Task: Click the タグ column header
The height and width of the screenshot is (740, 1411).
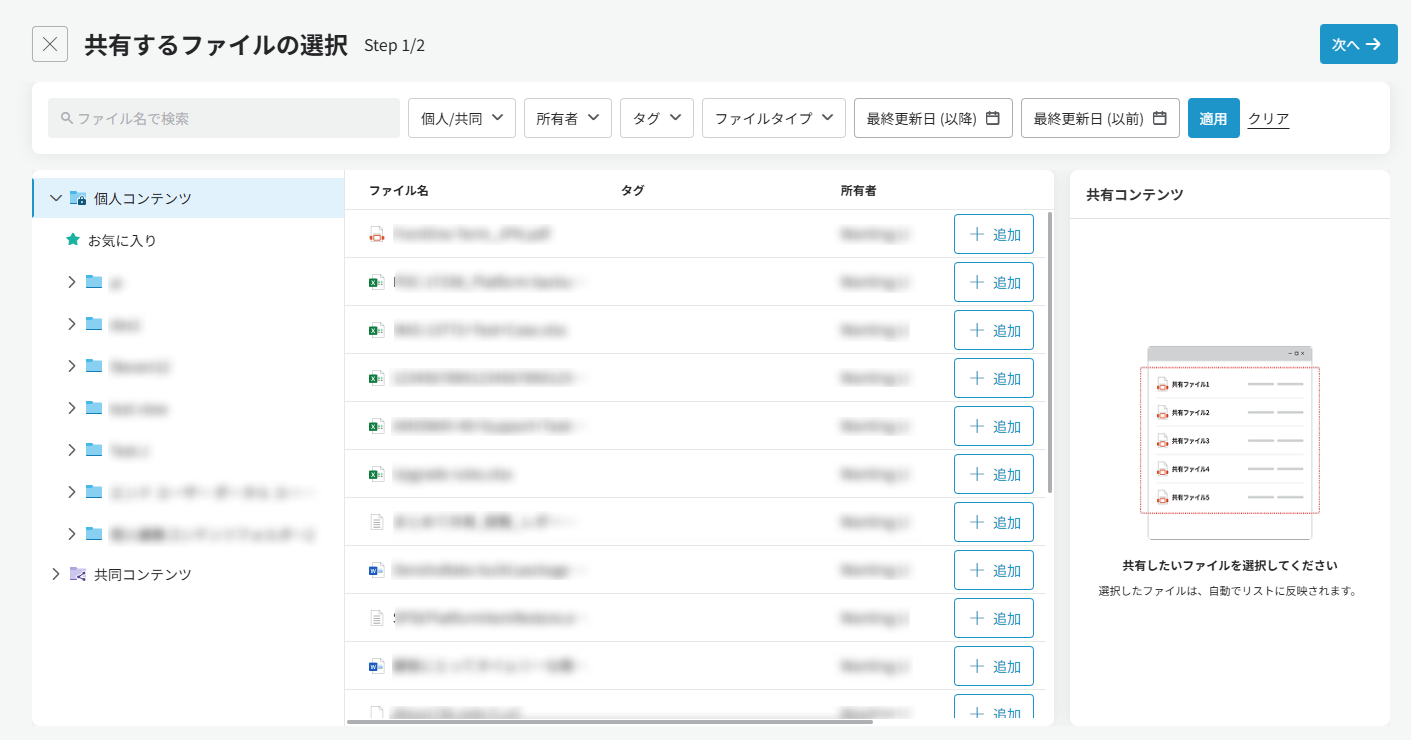Action: 632,190
